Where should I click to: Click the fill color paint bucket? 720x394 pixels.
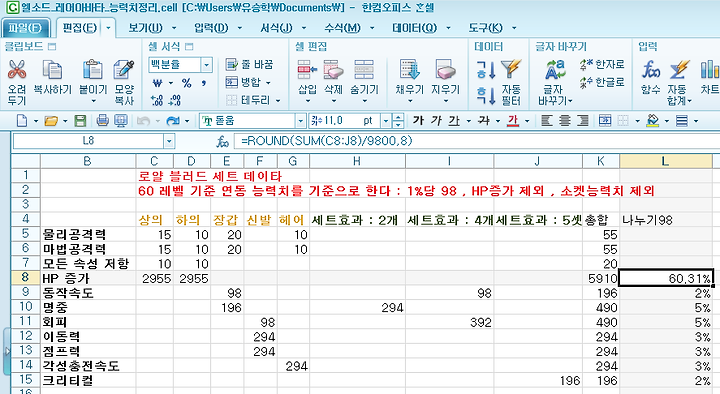click(652, 121)
